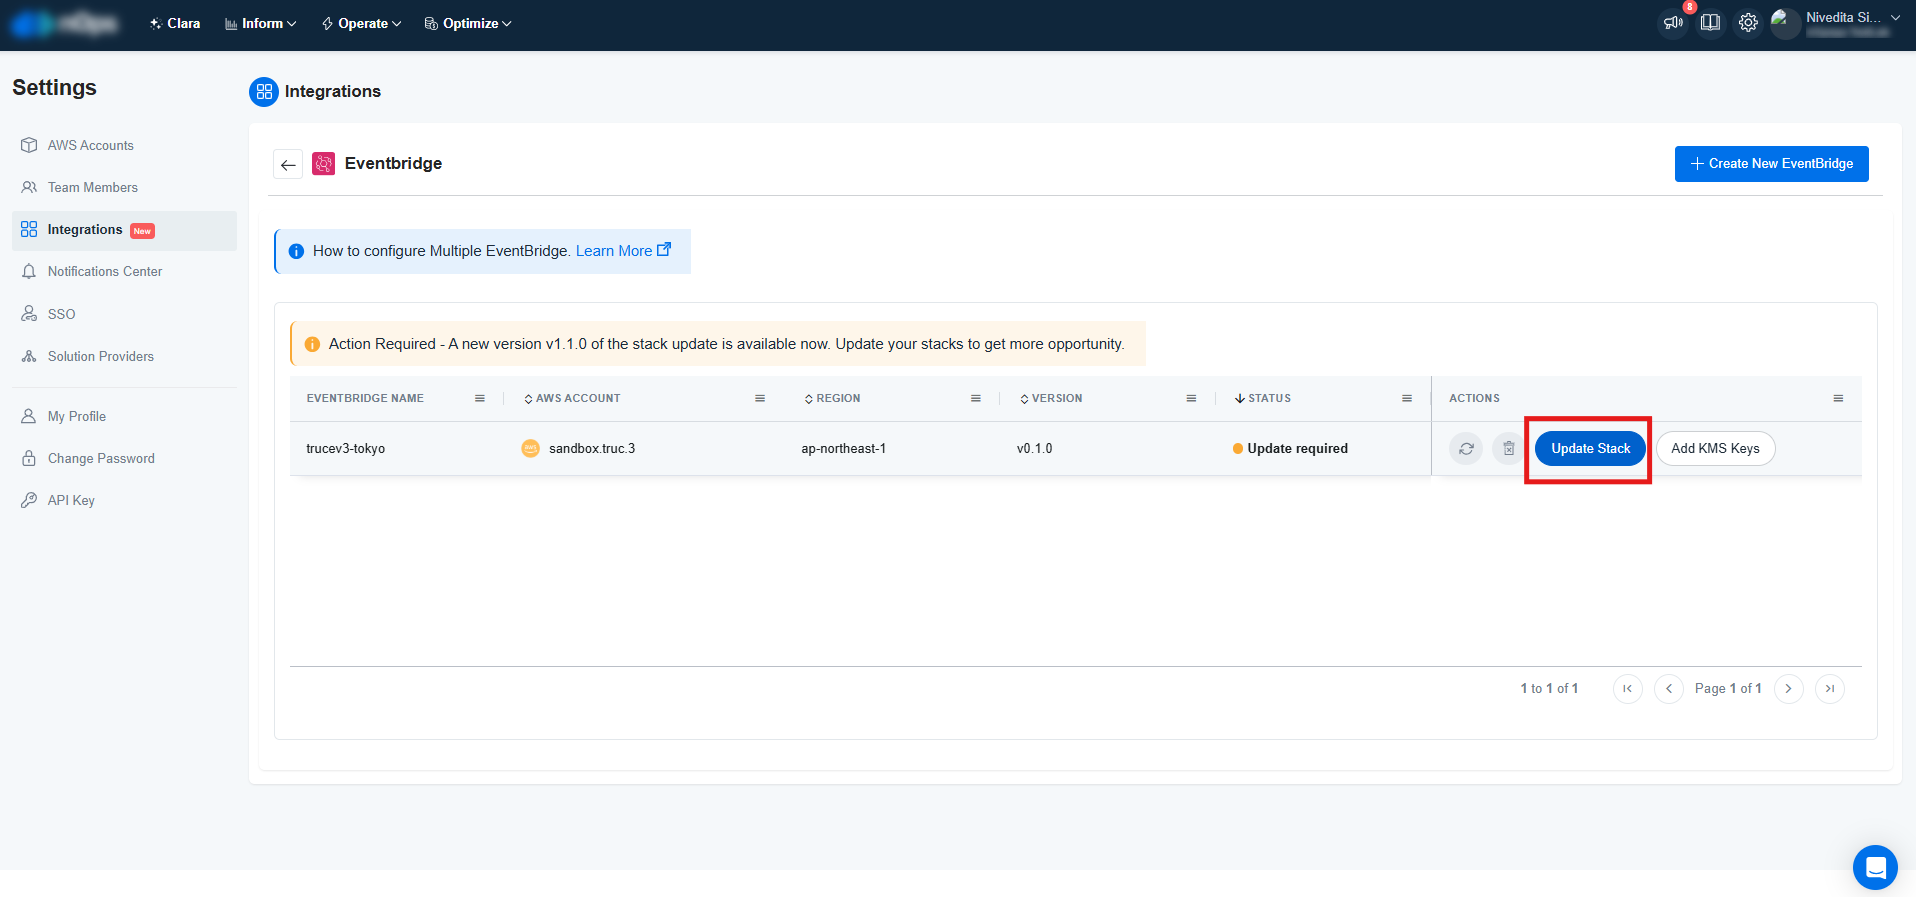This screenshot has width=1916, height=897.
Task: Sort by the Version column header
Action: click(x=1056, y=398)
